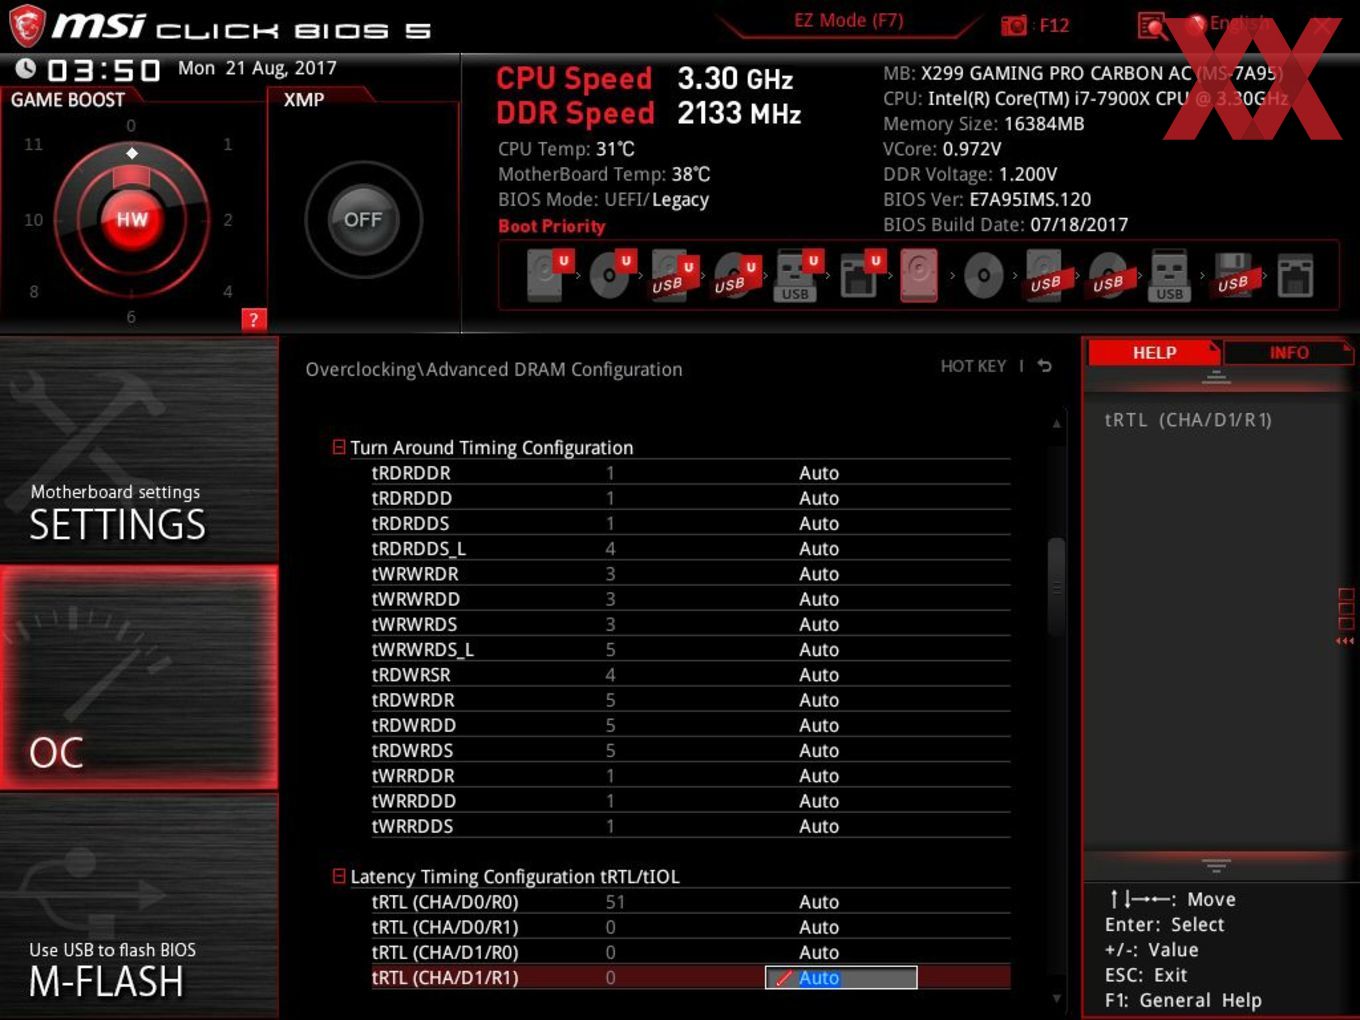Select the tRTL (CHA/D1/R0) row
Screen dimensions: 1360x1020
click(x=690, y=952)
